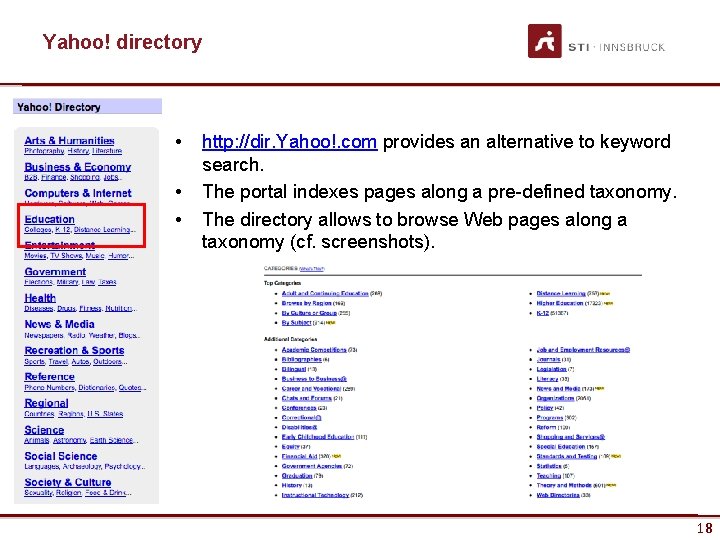720x540 pixels.
Task: Open K-12 in Top Categories list
Action: (543, 313)
